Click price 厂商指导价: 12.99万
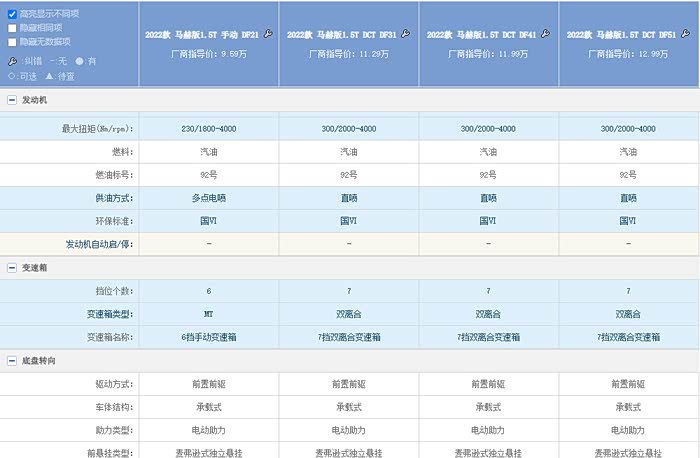 (628, 54)
